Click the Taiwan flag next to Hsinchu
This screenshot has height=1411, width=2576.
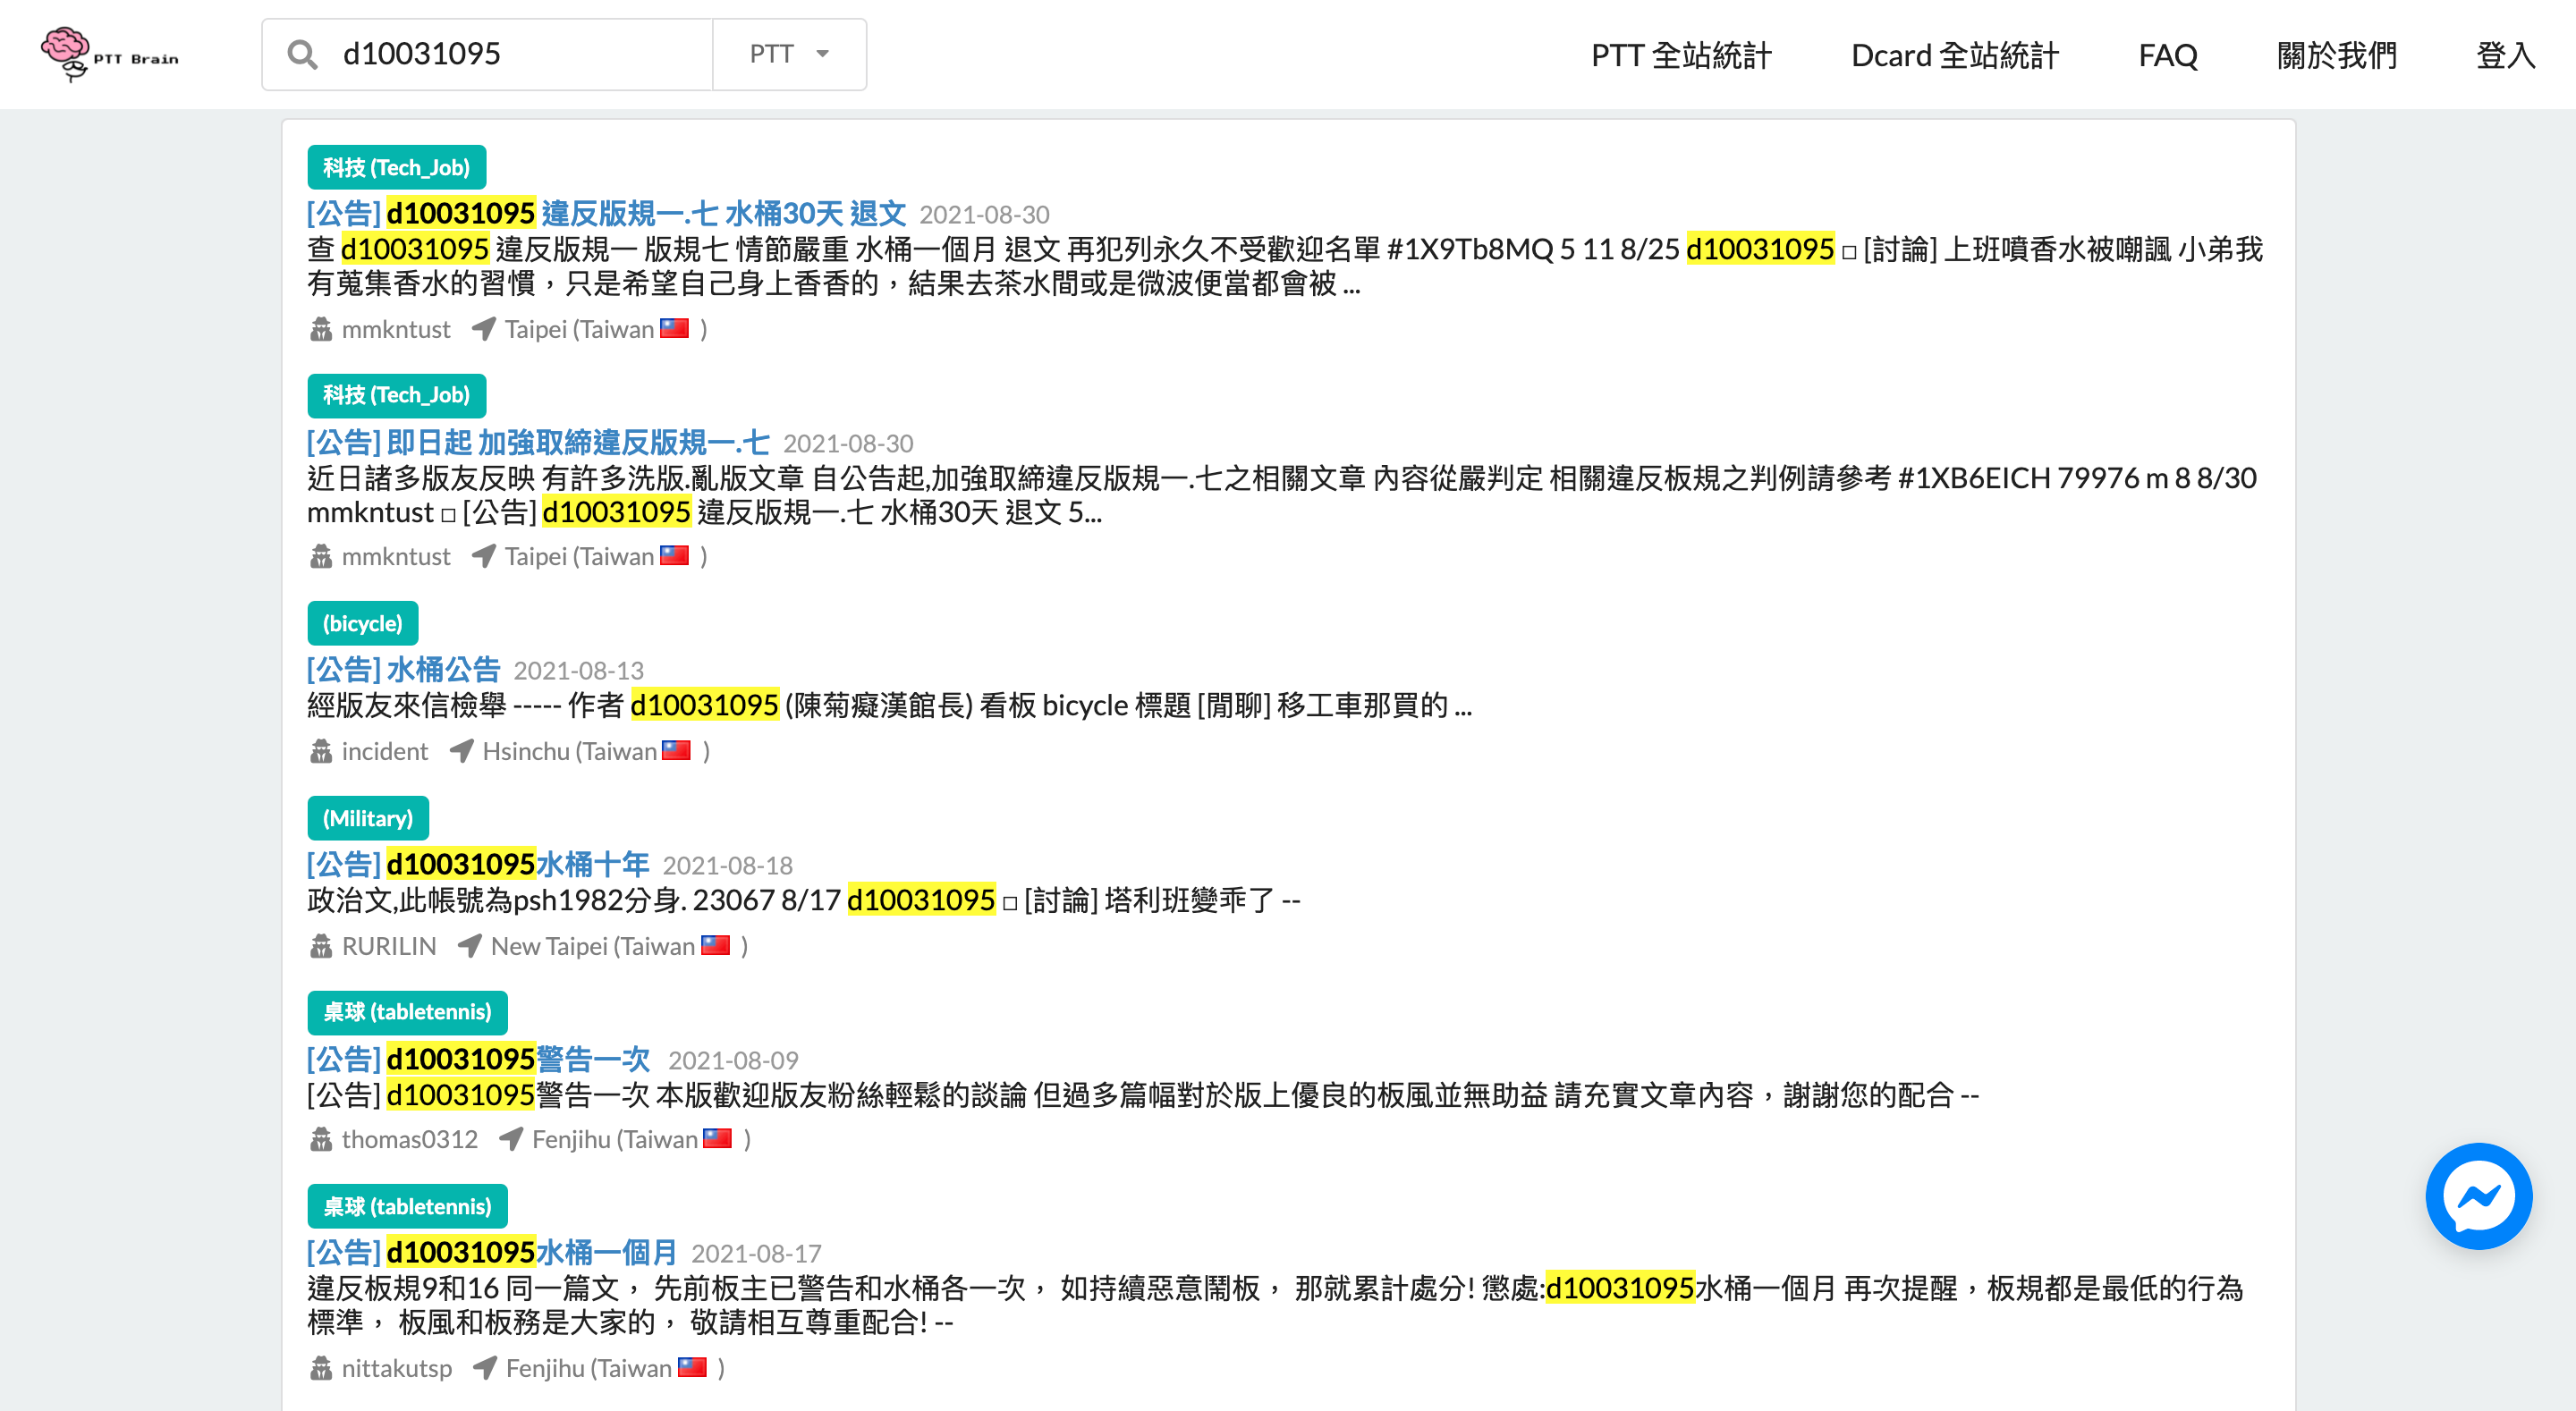pos(676,750)
